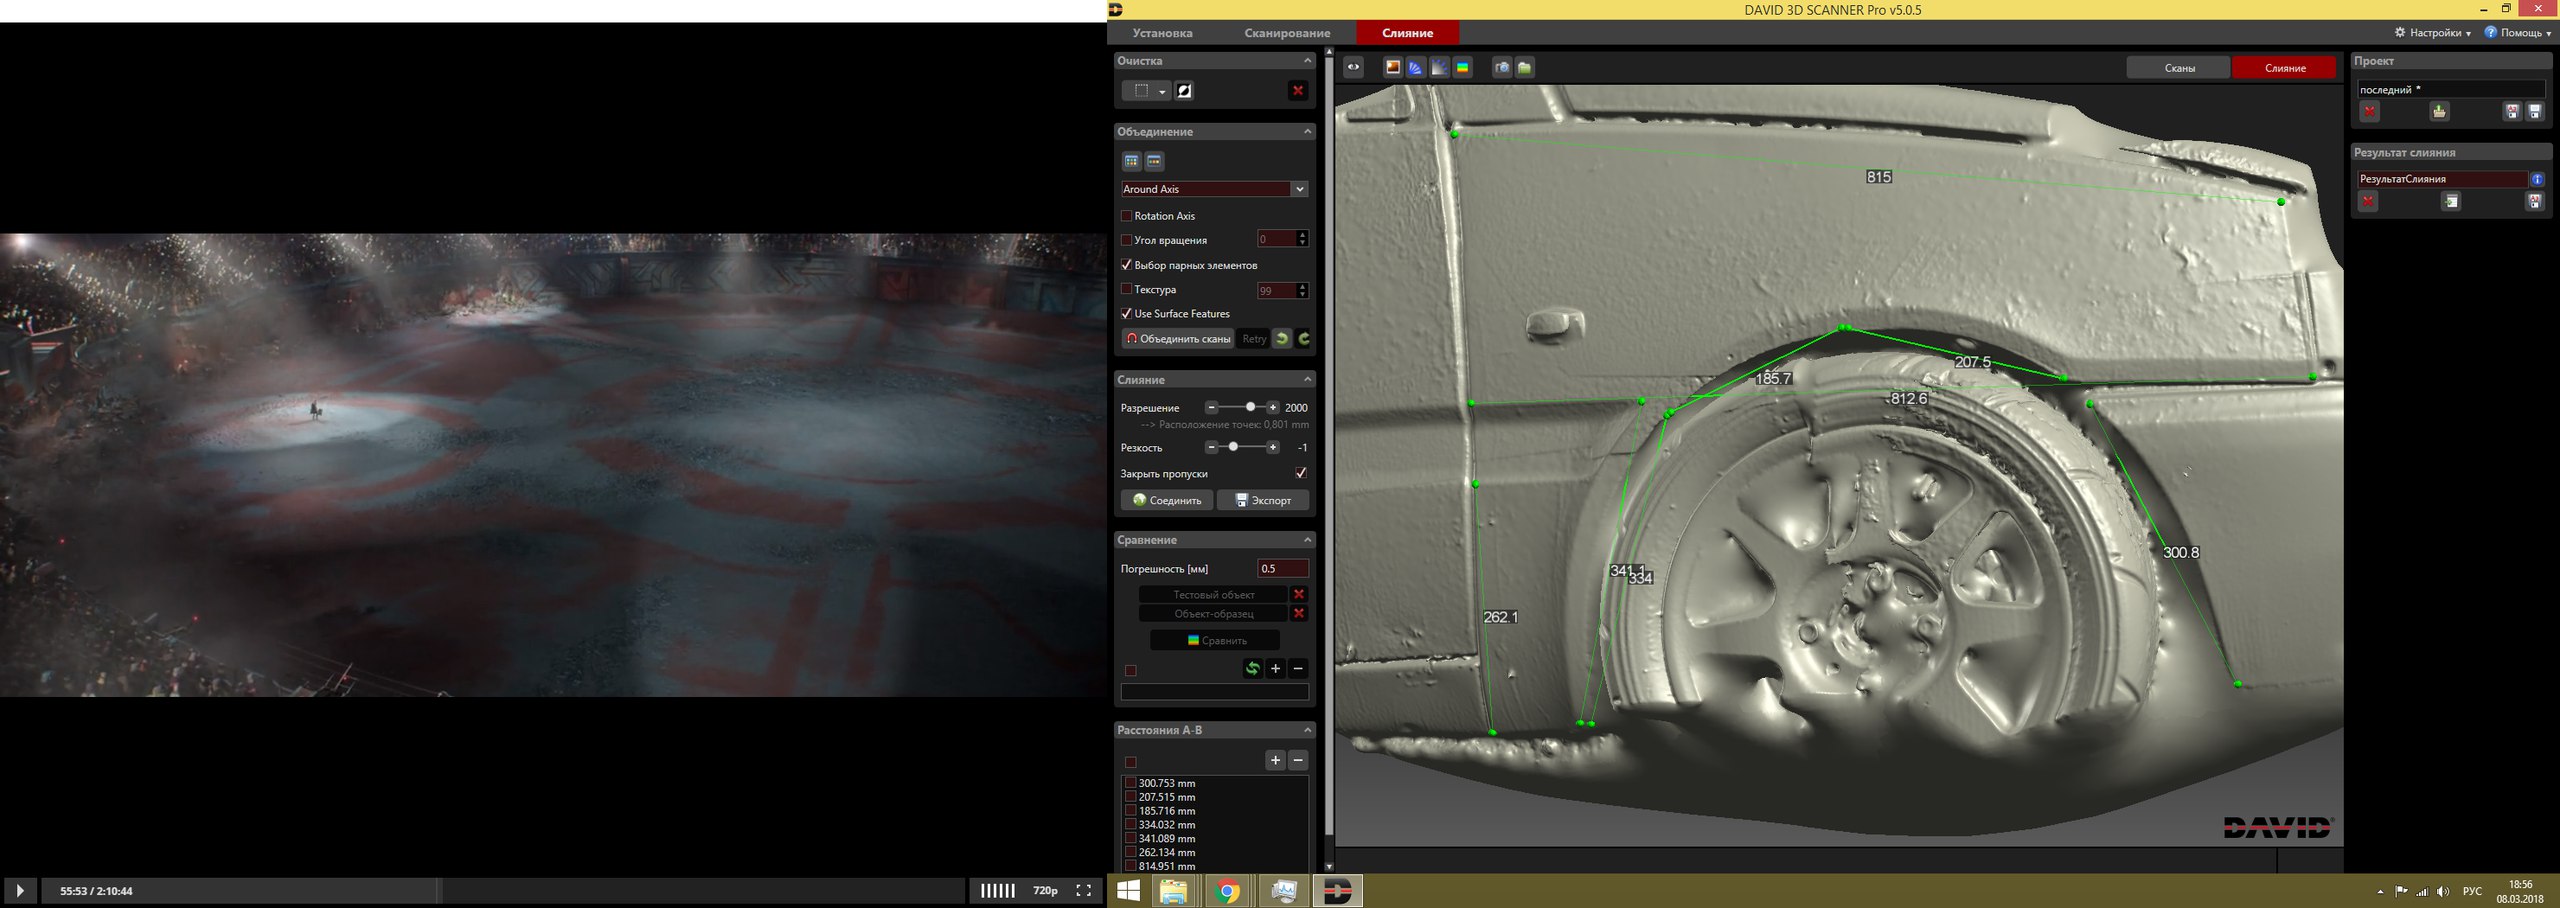Switch to the Сканирование tab
2560x908 pixels.
pyautogui.click(x=1287, y=33)
